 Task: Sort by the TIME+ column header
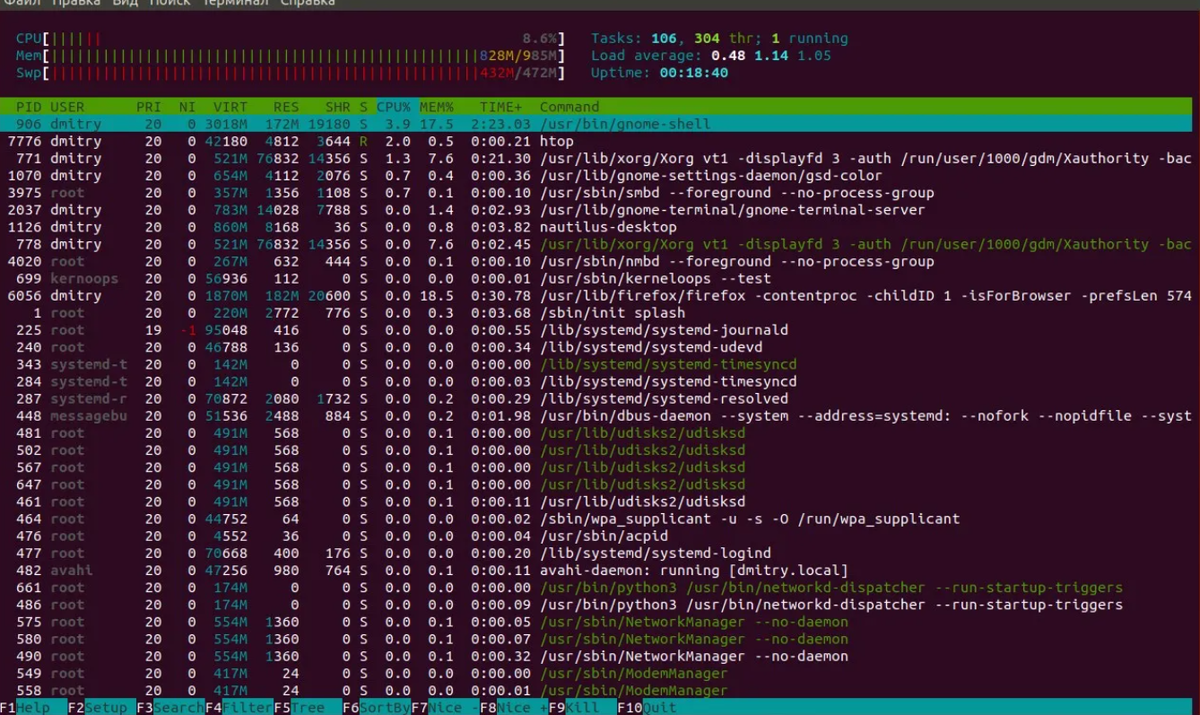(501, 107)
